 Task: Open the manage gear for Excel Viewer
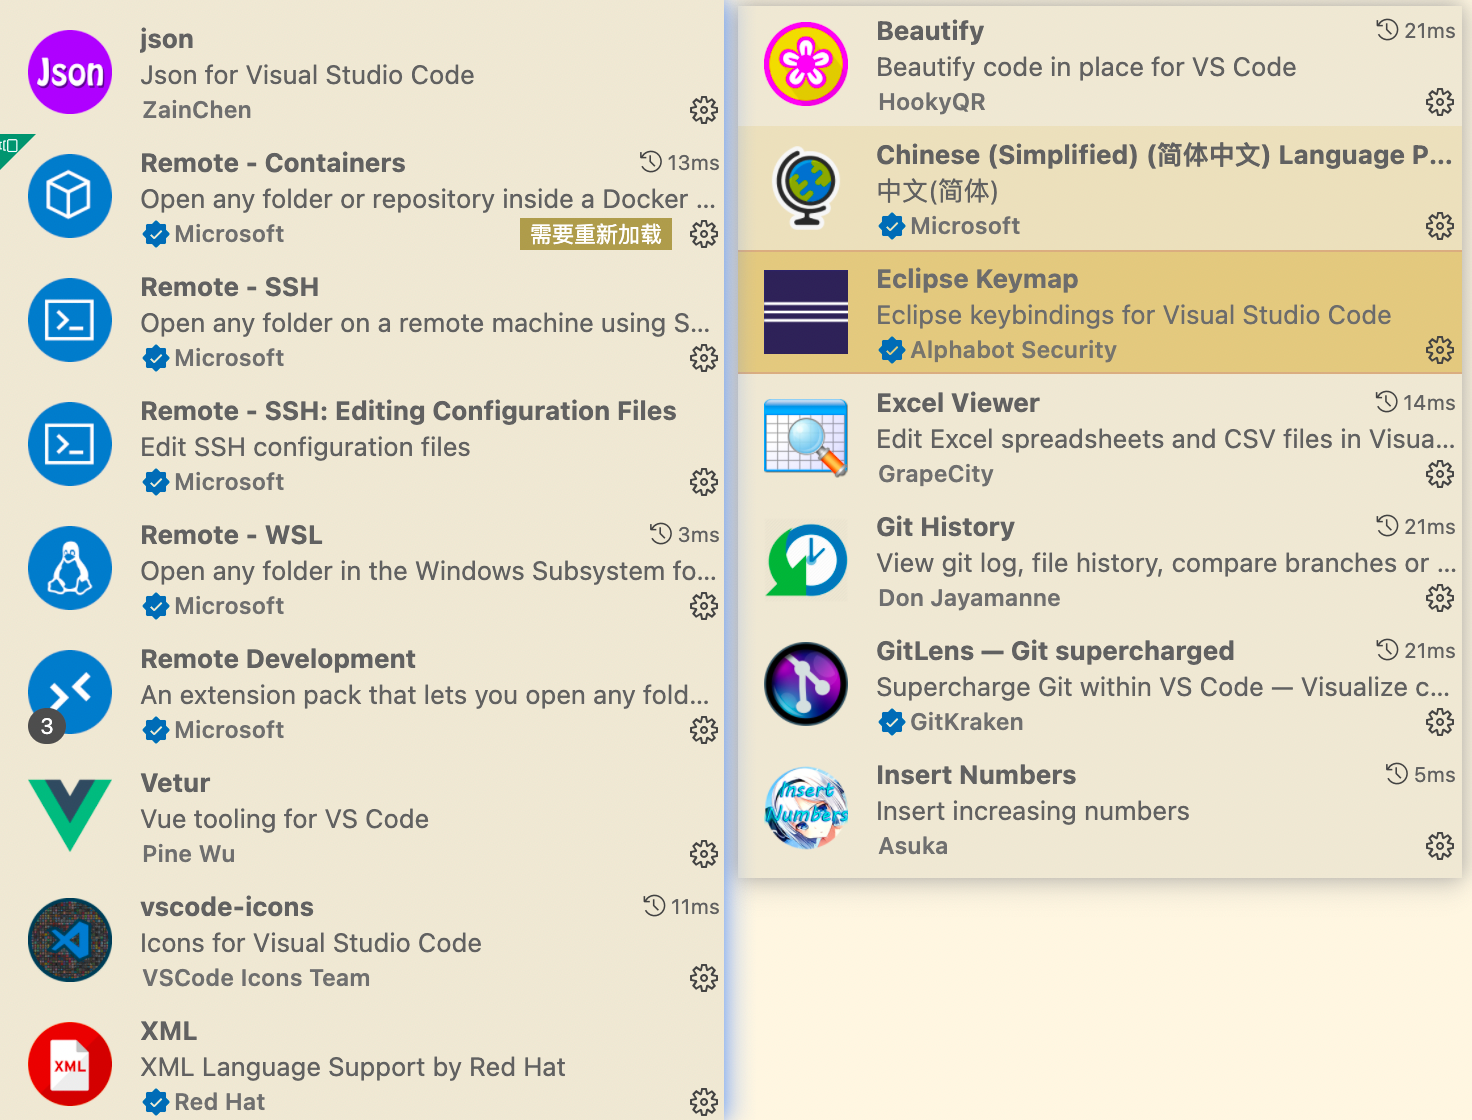[1440, 474]
